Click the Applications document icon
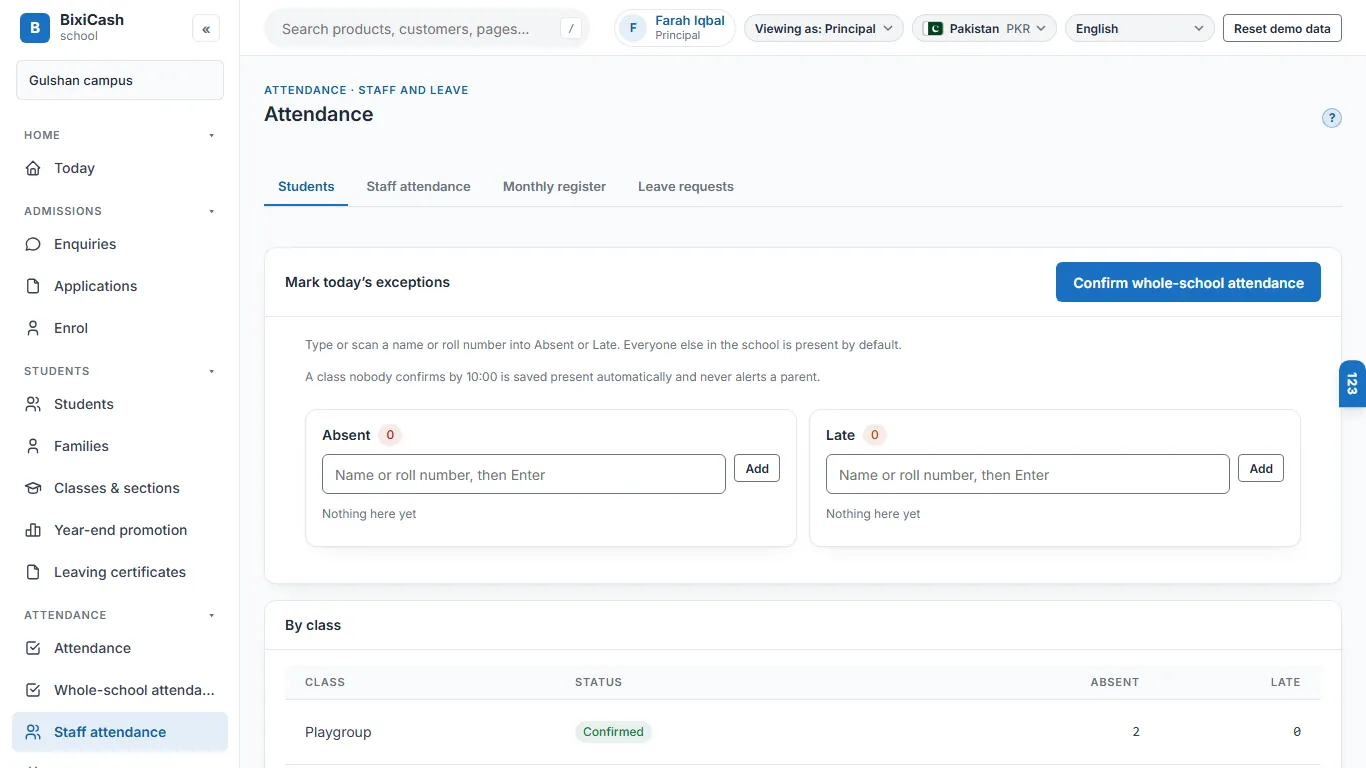This screenshot has height=768, width=1366. (x=33, y=286)
